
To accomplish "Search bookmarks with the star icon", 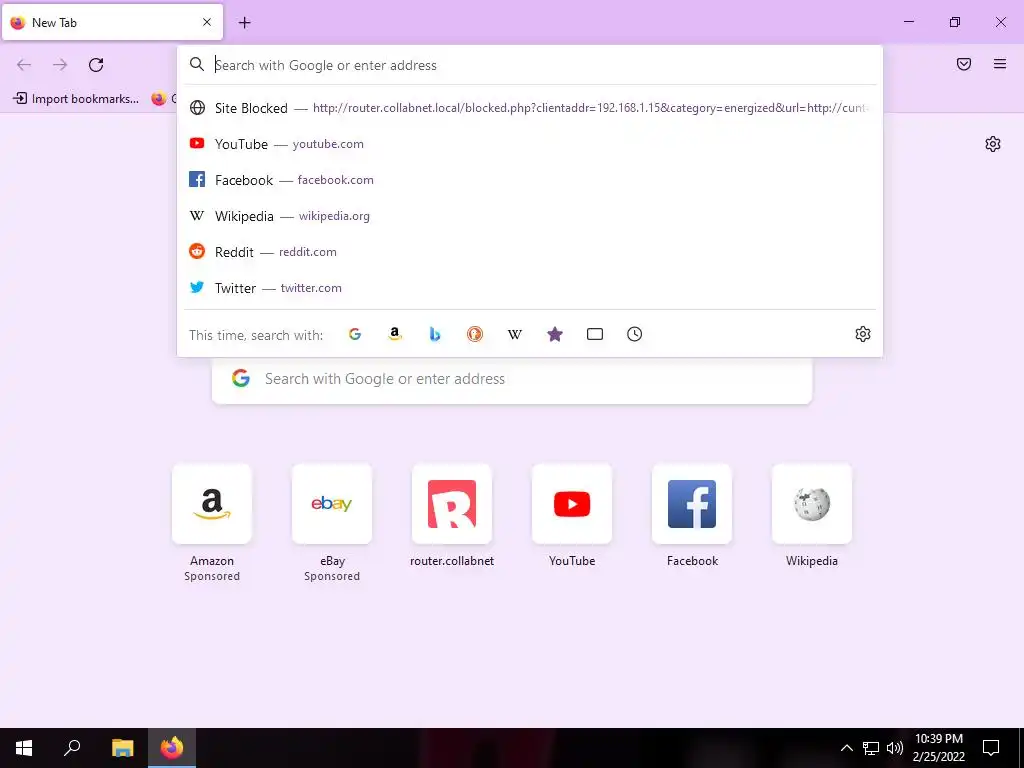I will click(554, 334).
